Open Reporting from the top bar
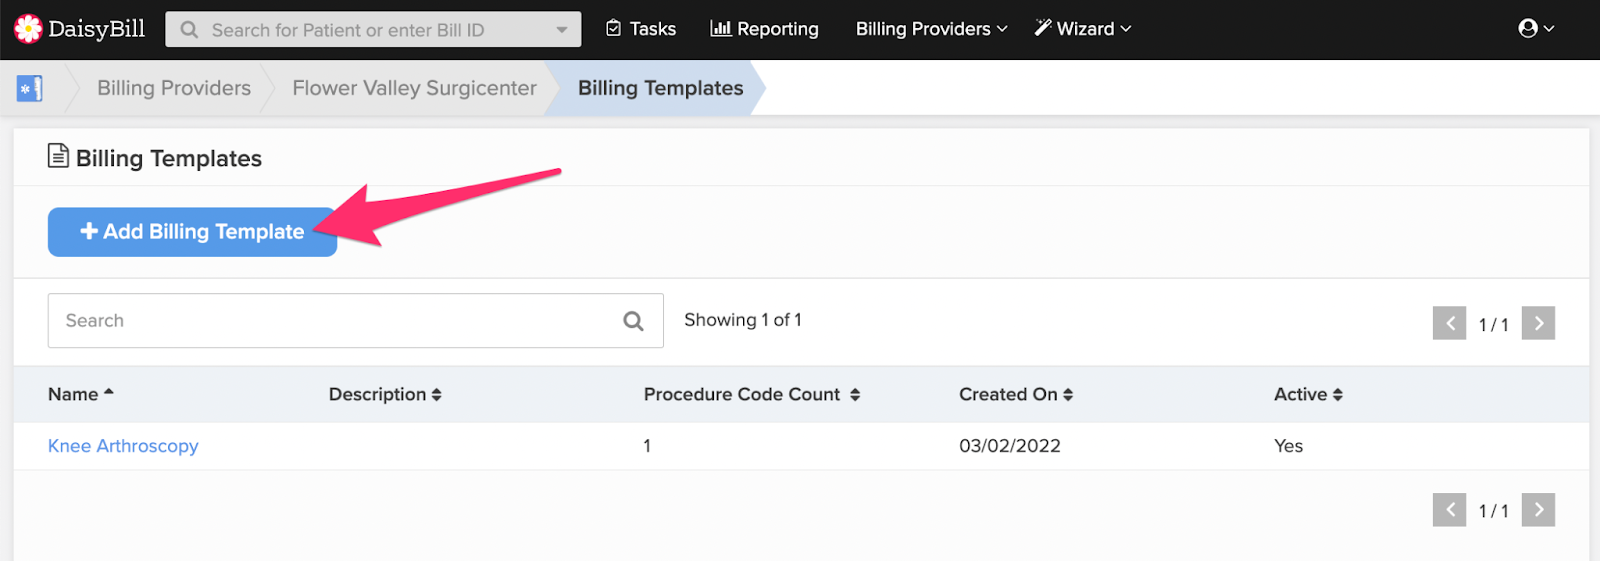This screenshot has width=1600, height=561. [764, 29]
